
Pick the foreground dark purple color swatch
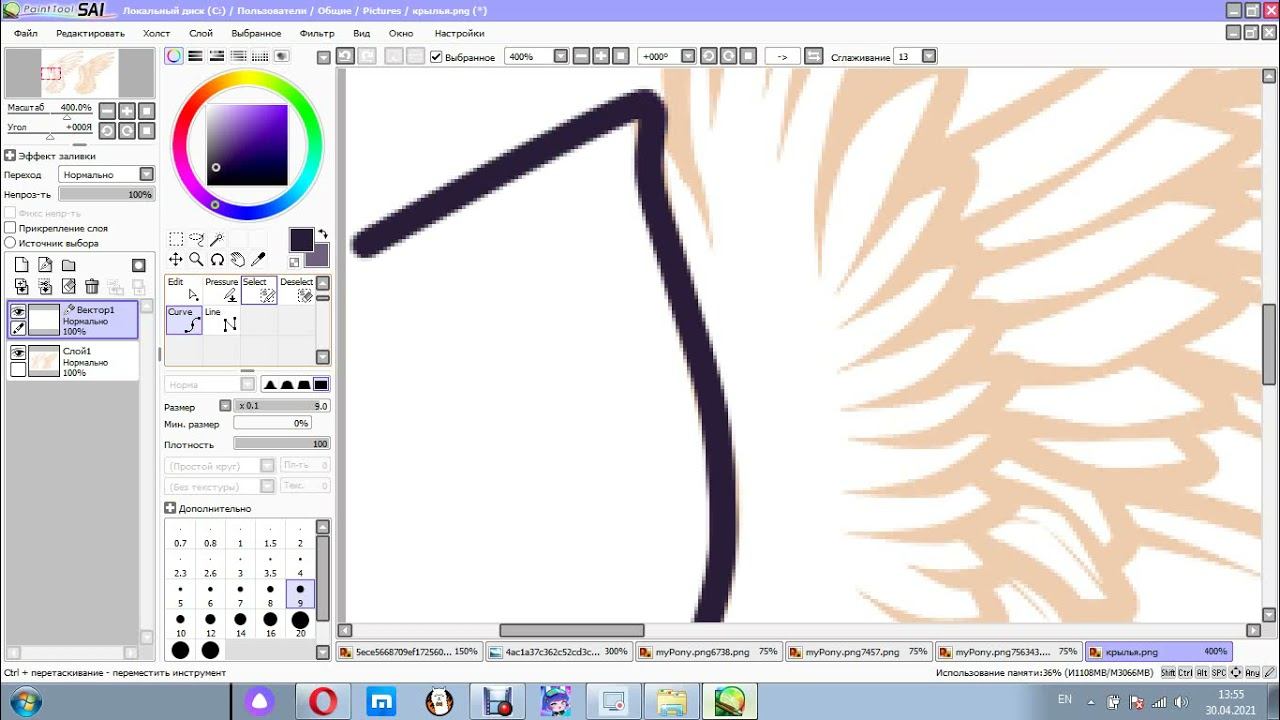point(301,239)
